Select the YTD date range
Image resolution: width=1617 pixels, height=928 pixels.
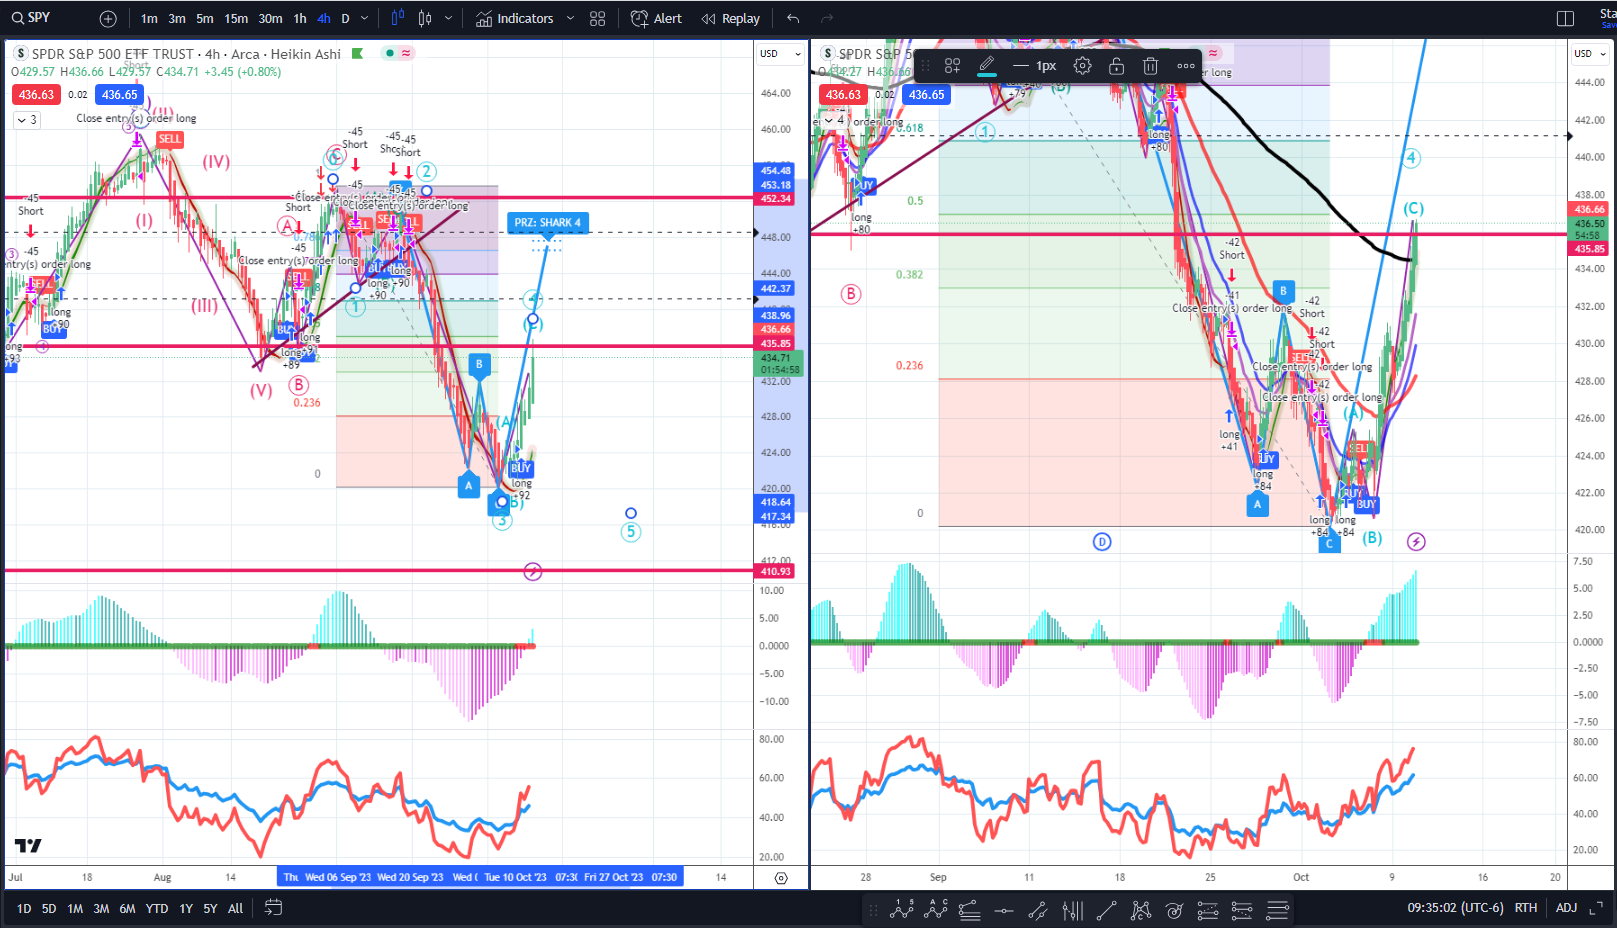point(157,909)
